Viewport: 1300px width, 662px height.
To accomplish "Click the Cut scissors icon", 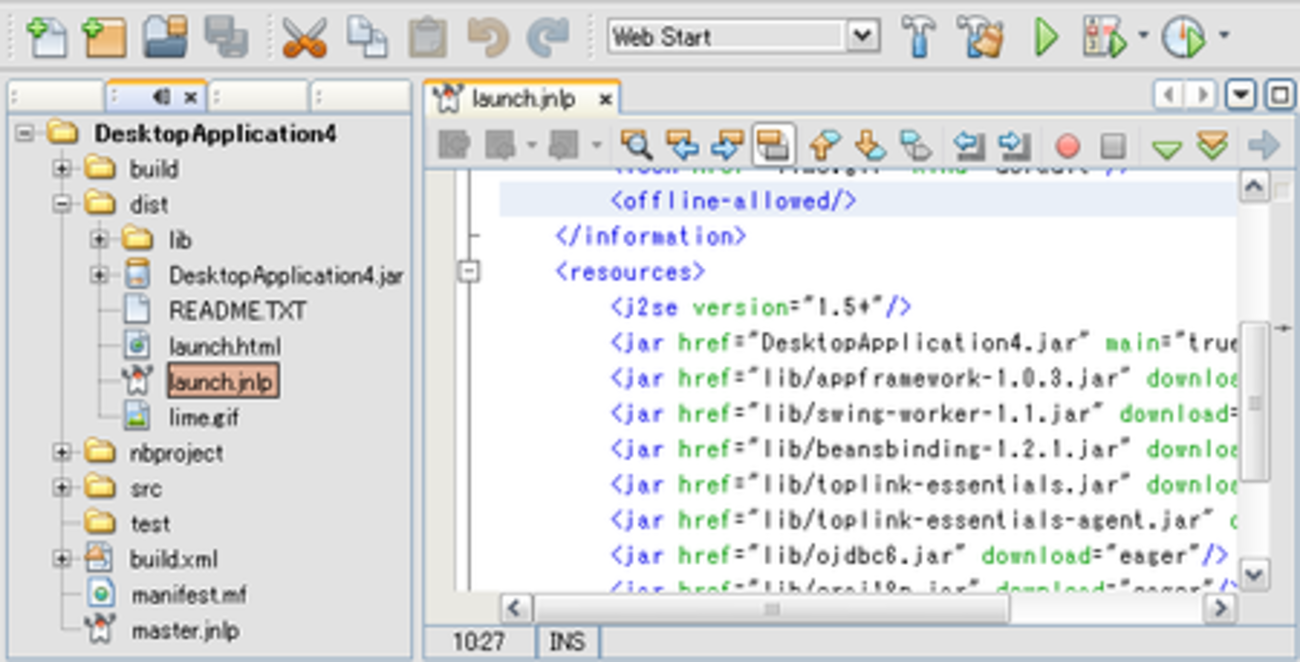I will [x=304, y=38].
